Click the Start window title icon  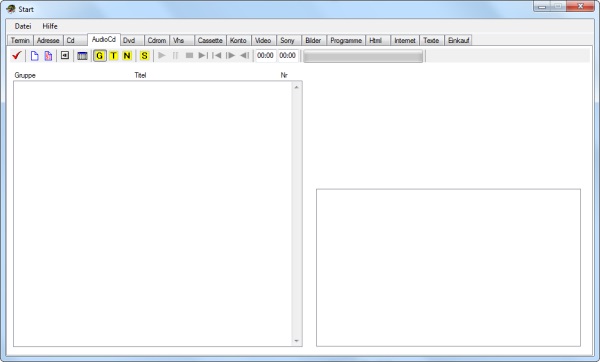coord(11,8)
